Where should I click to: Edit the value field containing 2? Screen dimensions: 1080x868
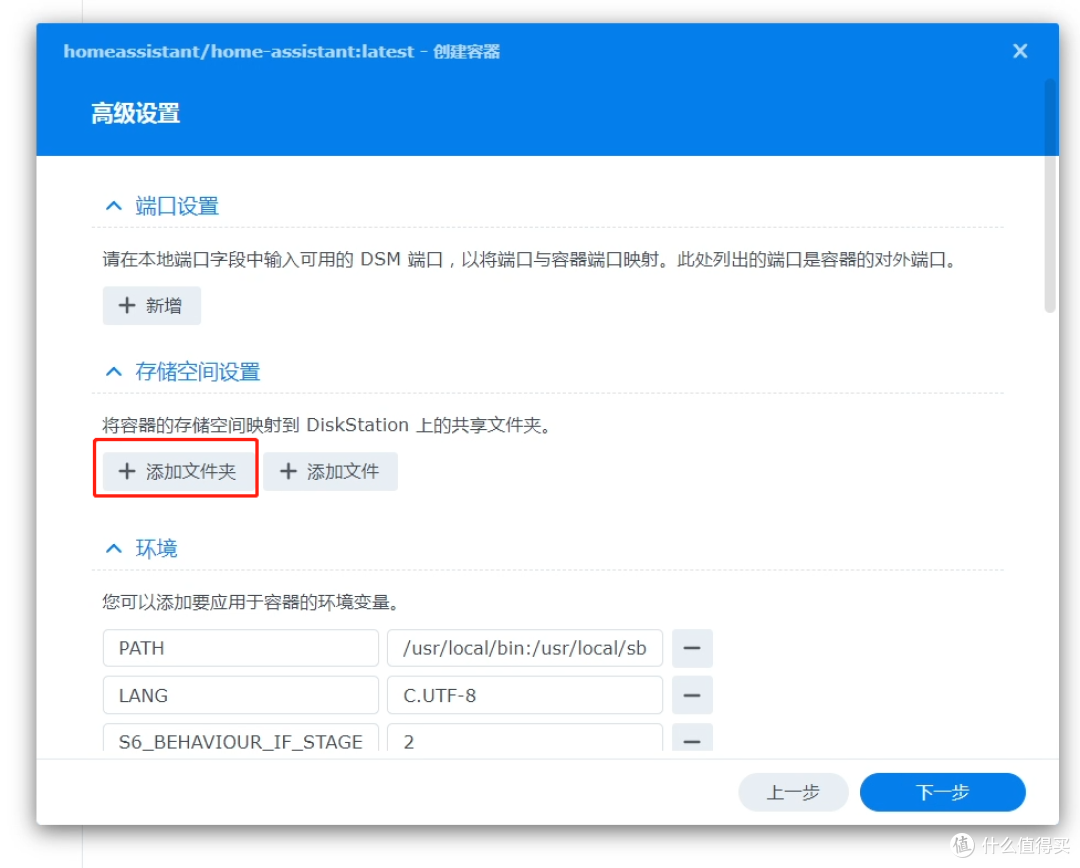click(524, 740)
